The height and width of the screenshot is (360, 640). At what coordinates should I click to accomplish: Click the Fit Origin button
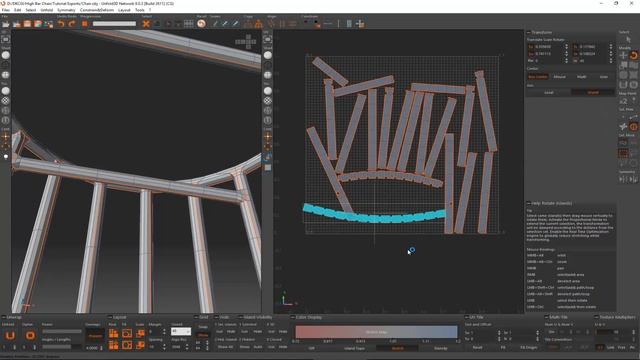[529, 347]
